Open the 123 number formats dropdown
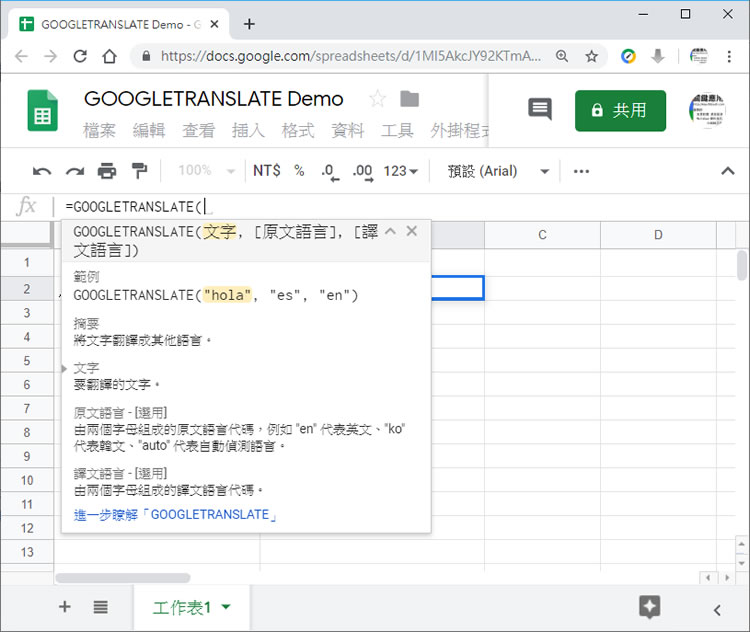The width and height of the screenshot is (750, 632). pos(401,171)
